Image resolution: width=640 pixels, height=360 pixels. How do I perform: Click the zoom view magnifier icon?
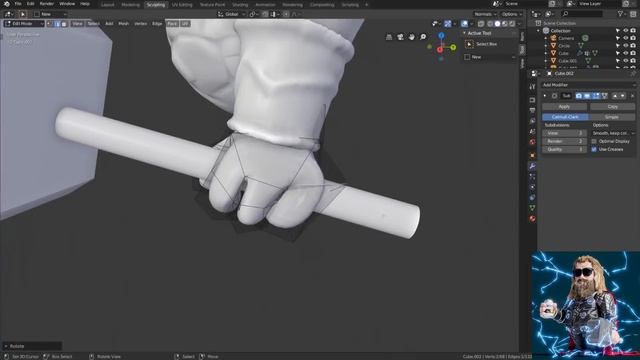point(423,37)
